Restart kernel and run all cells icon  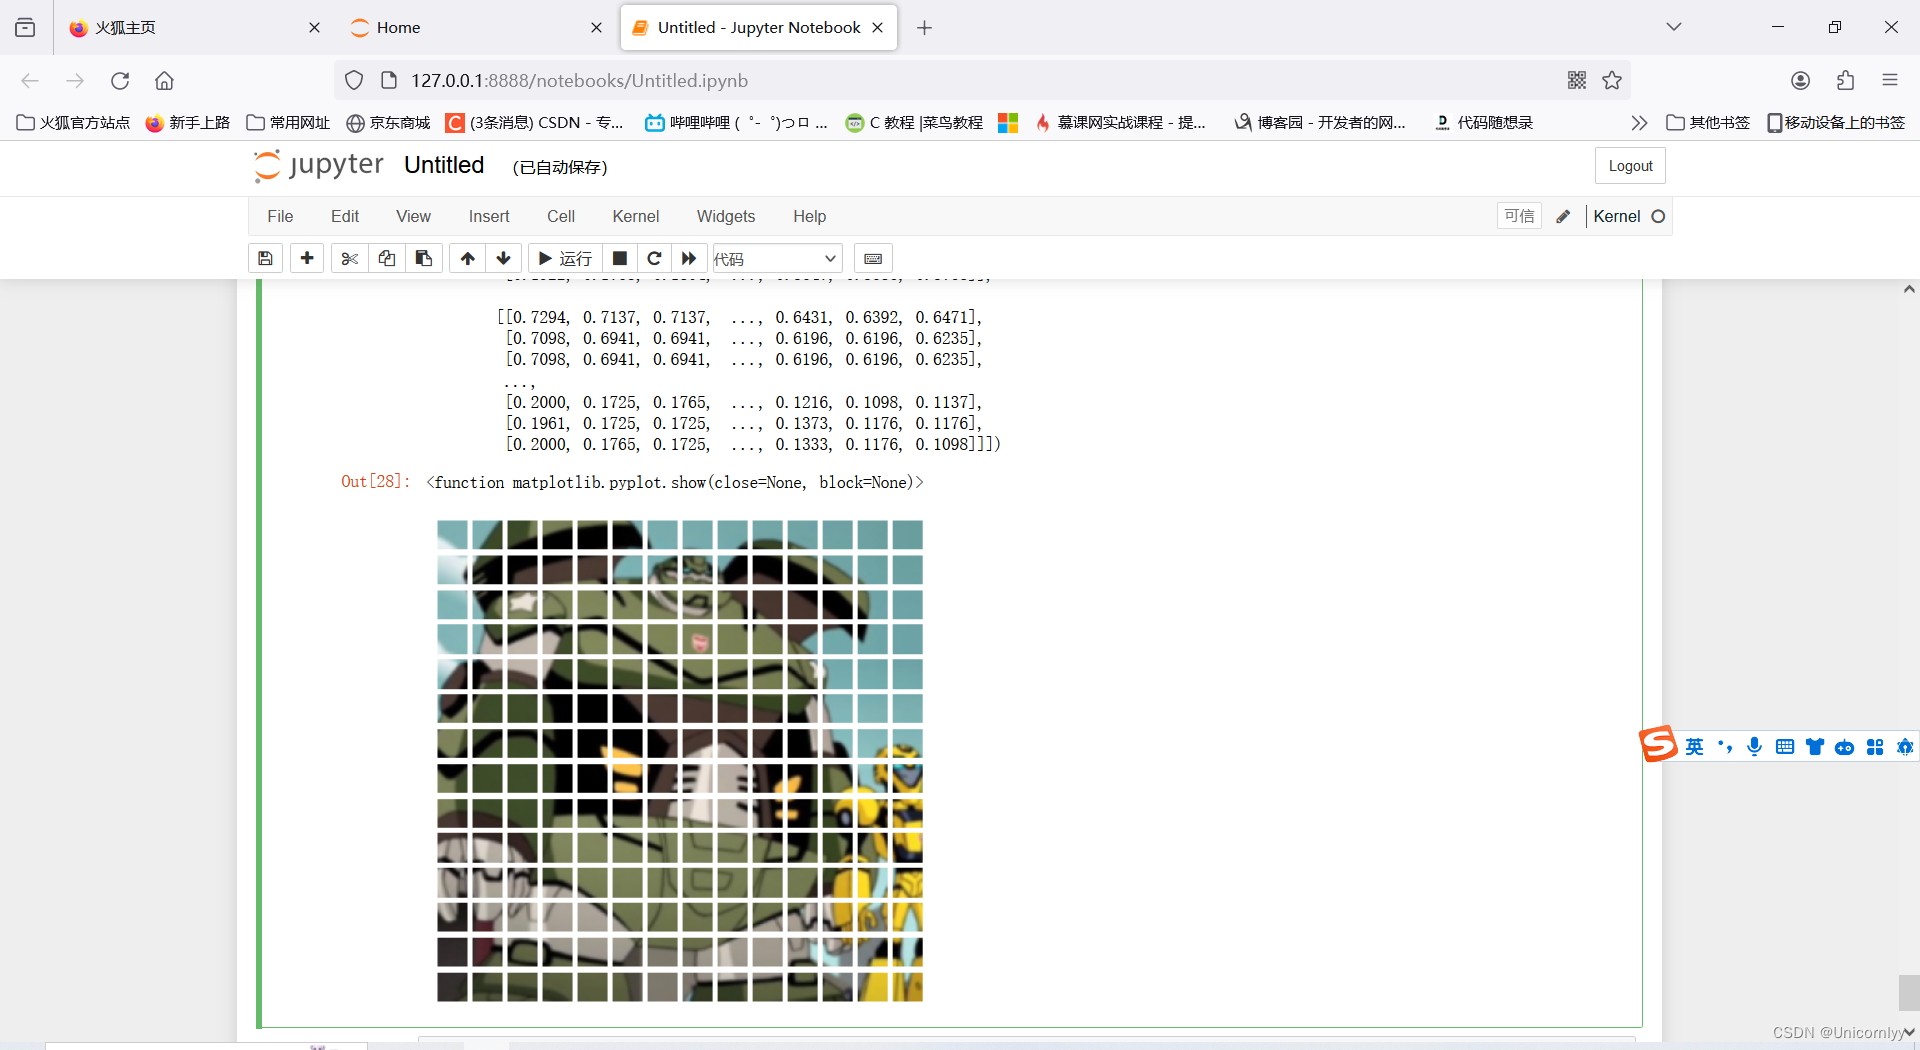pos(690,258)
